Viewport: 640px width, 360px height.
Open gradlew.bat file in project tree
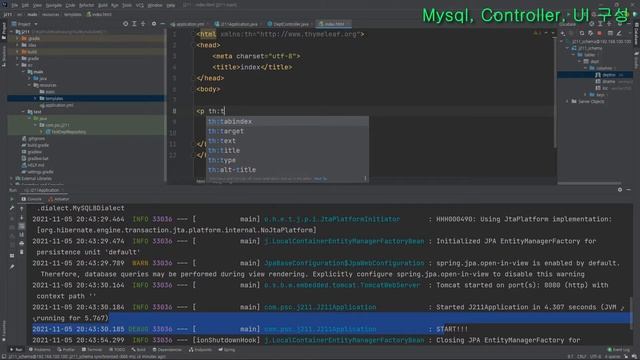click(36, 158)
